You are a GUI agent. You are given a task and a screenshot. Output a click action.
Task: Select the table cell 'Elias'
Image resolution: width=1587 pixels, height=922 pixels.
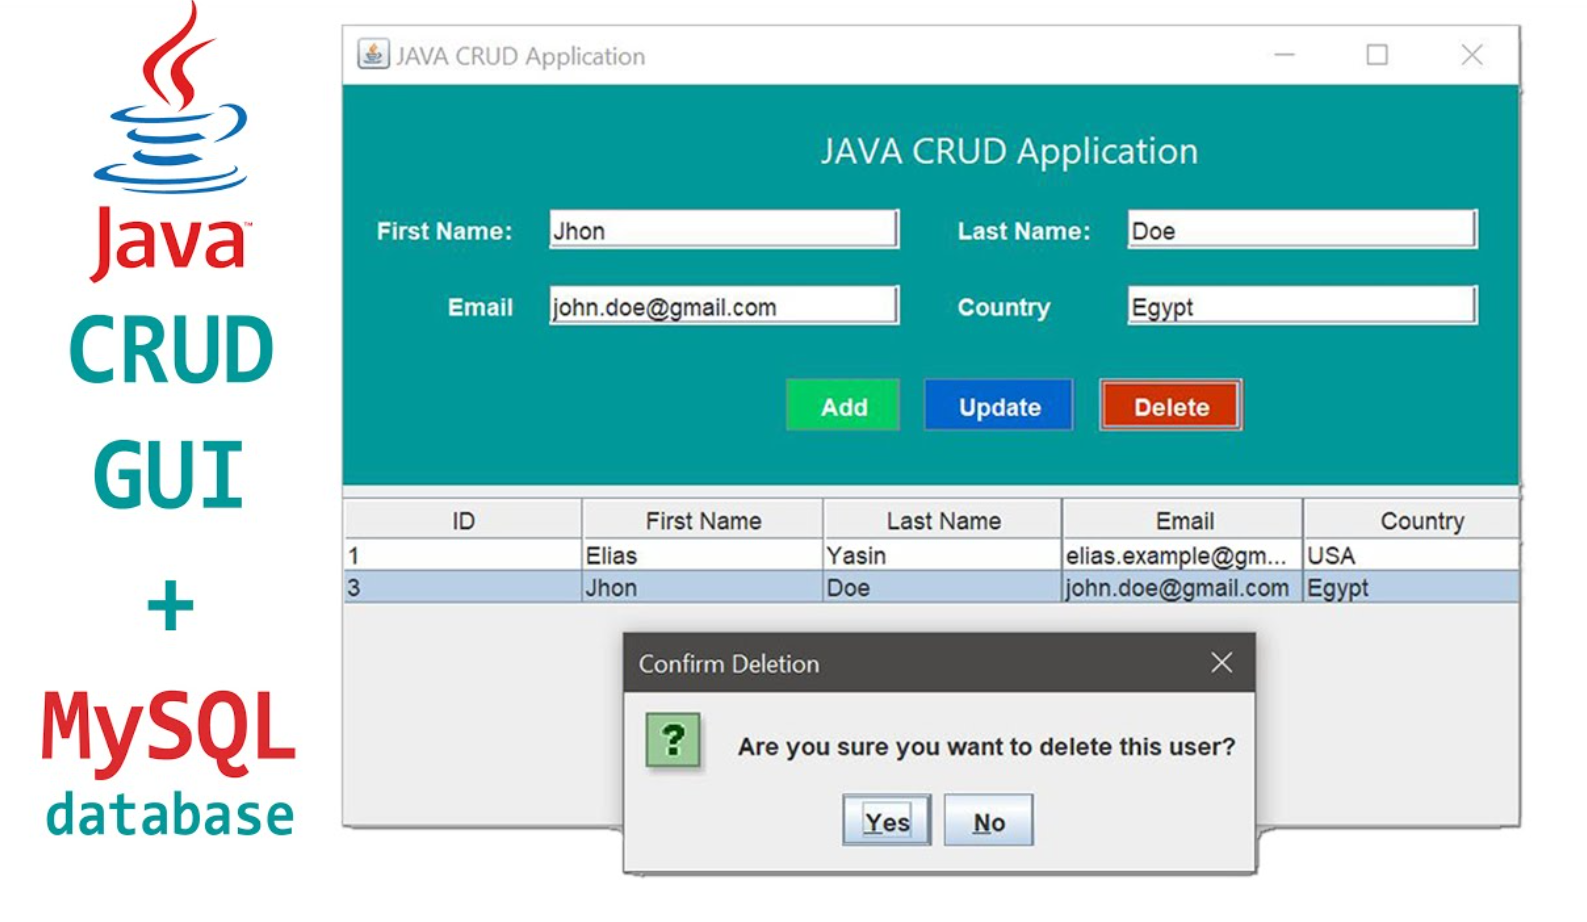click(x=703, y=555)
